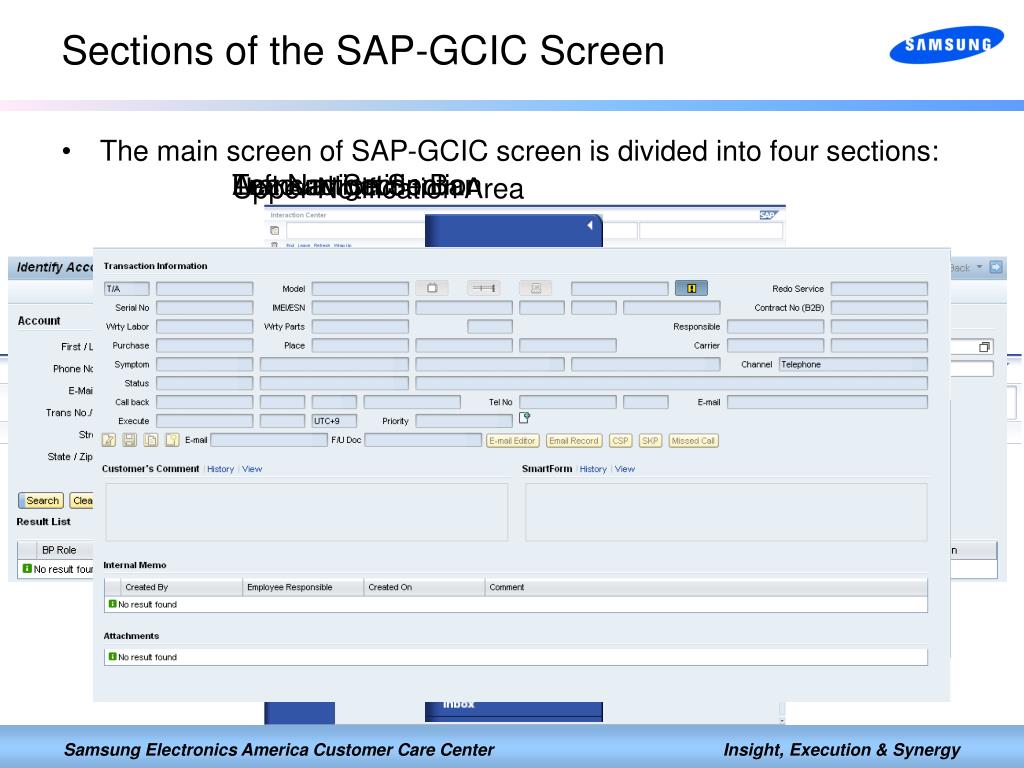The image size is (1024, 768).
Task: Click the Clear button beside Search
Action: (82, 501)
